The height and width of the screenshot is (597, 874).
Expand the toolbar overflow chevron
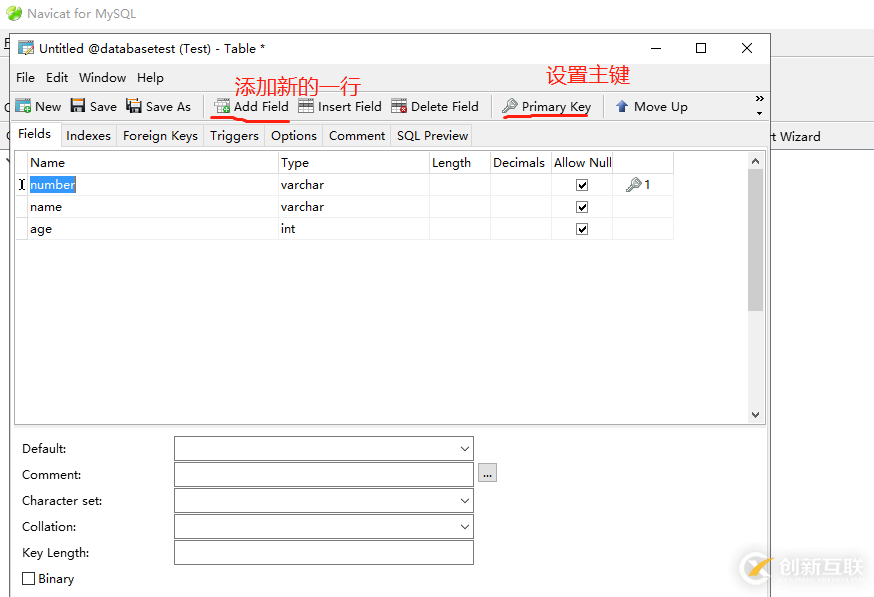tap(759, 99)
